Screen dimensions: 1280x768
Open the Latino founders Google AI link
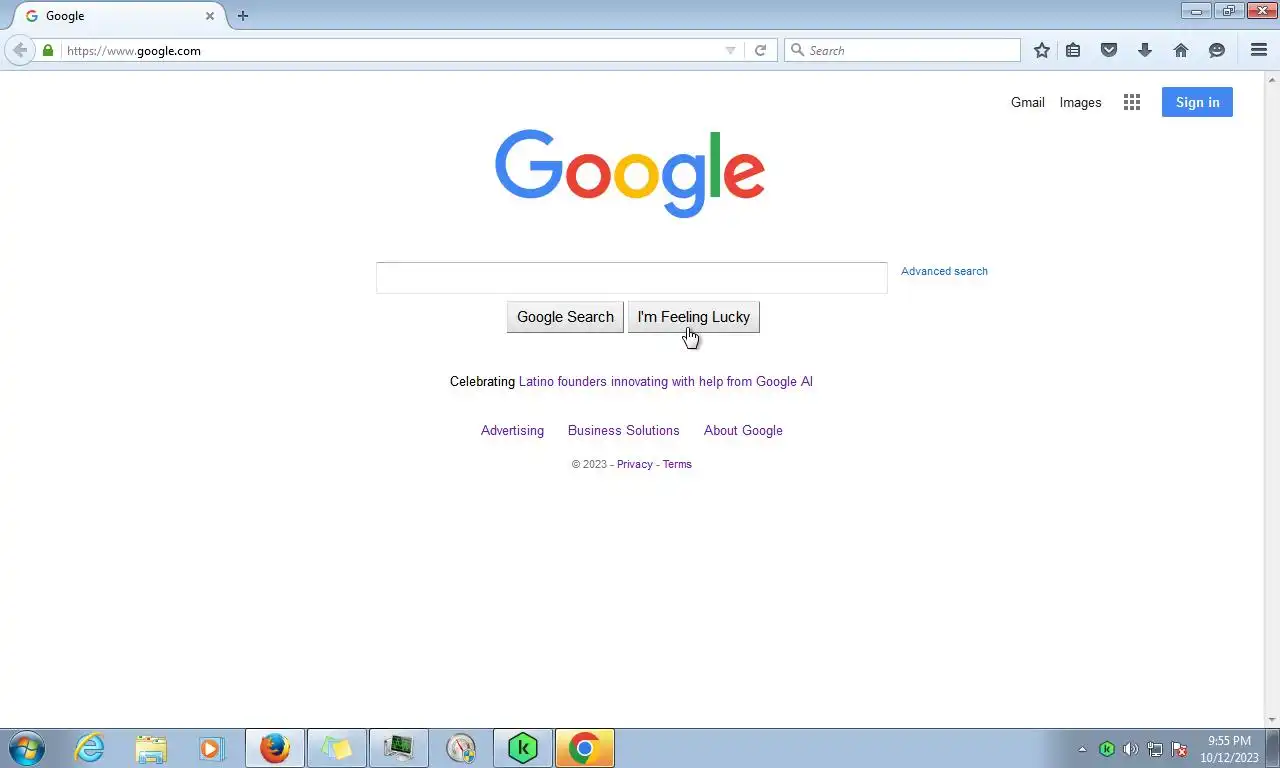665,381
